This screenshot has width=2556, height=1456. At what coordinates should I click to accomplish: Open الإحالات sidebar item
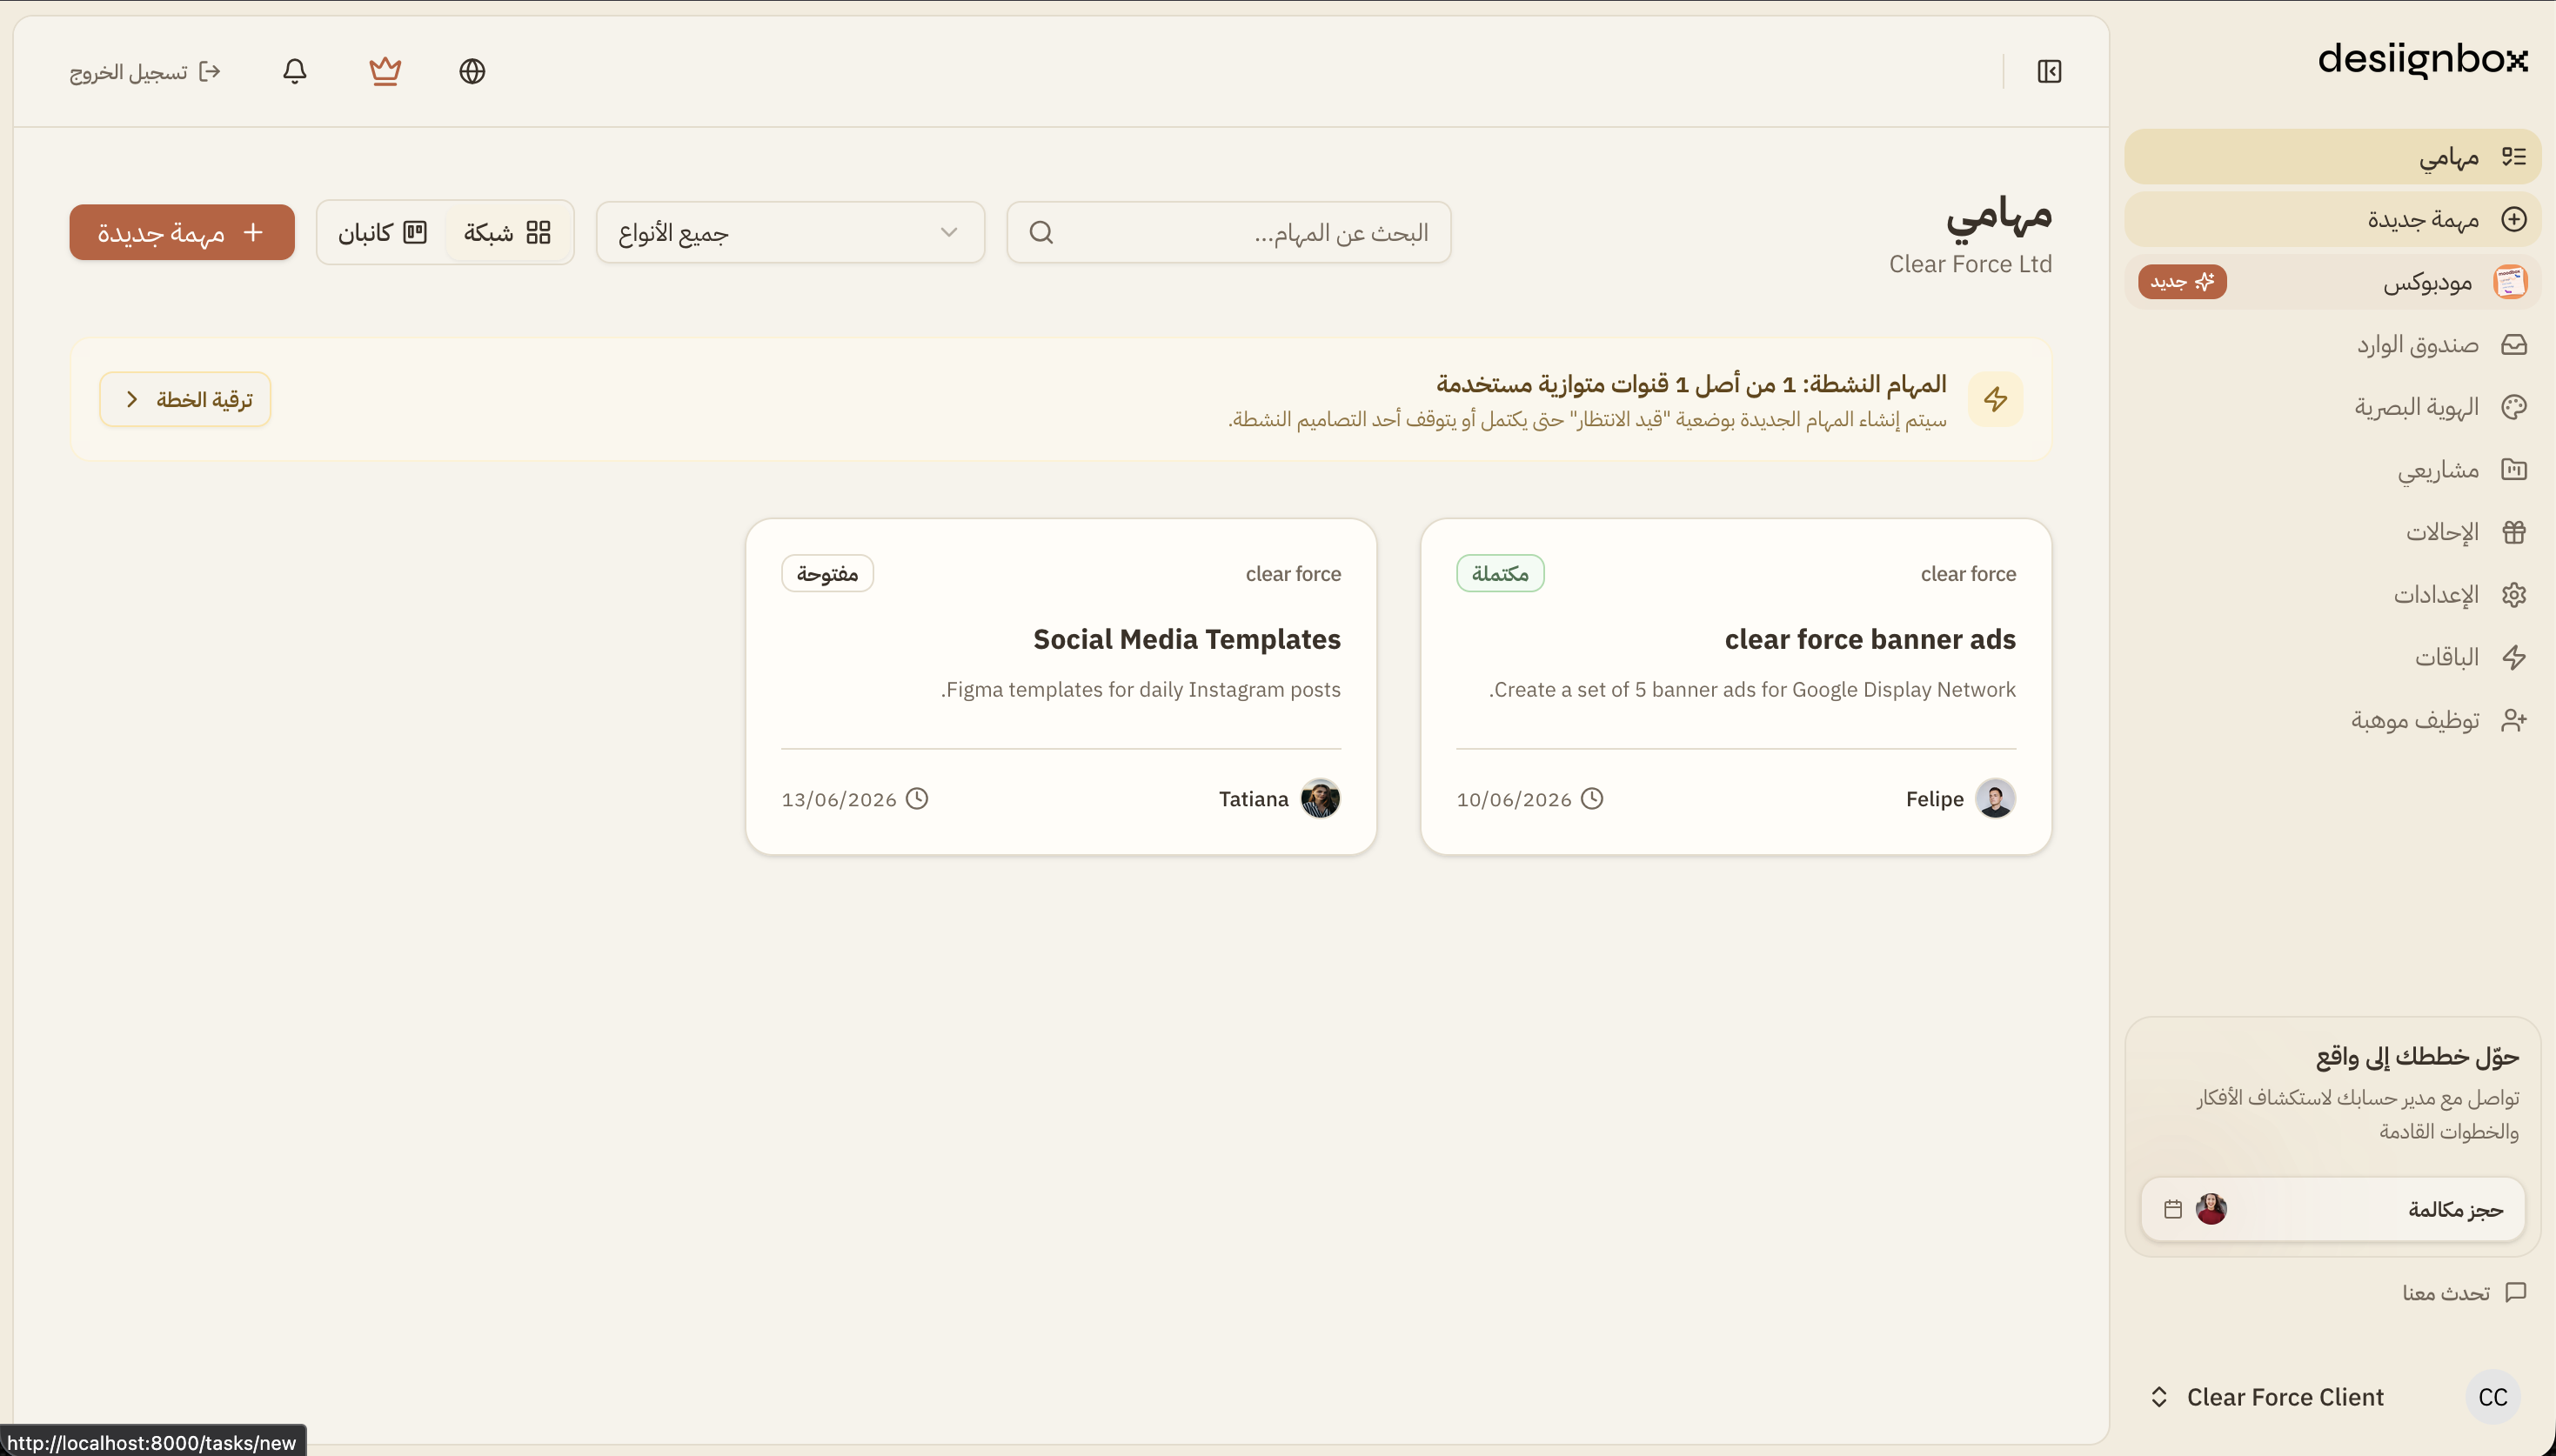2332,532
